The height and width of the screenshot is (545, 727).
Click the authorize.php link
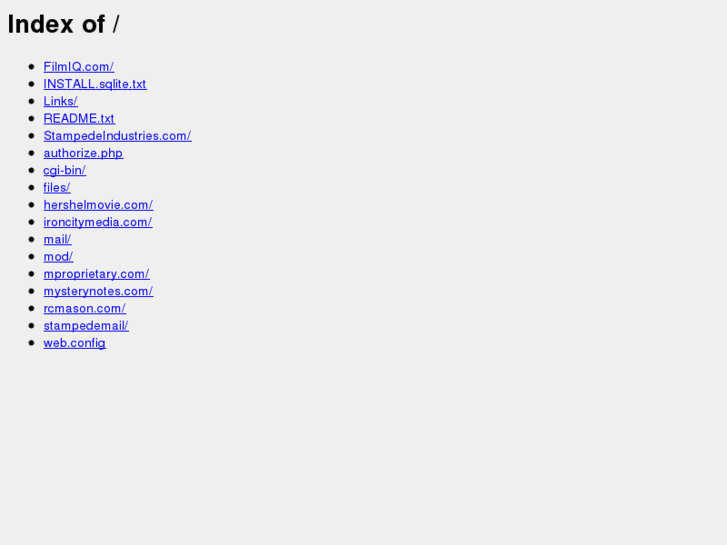coord(83,153)
